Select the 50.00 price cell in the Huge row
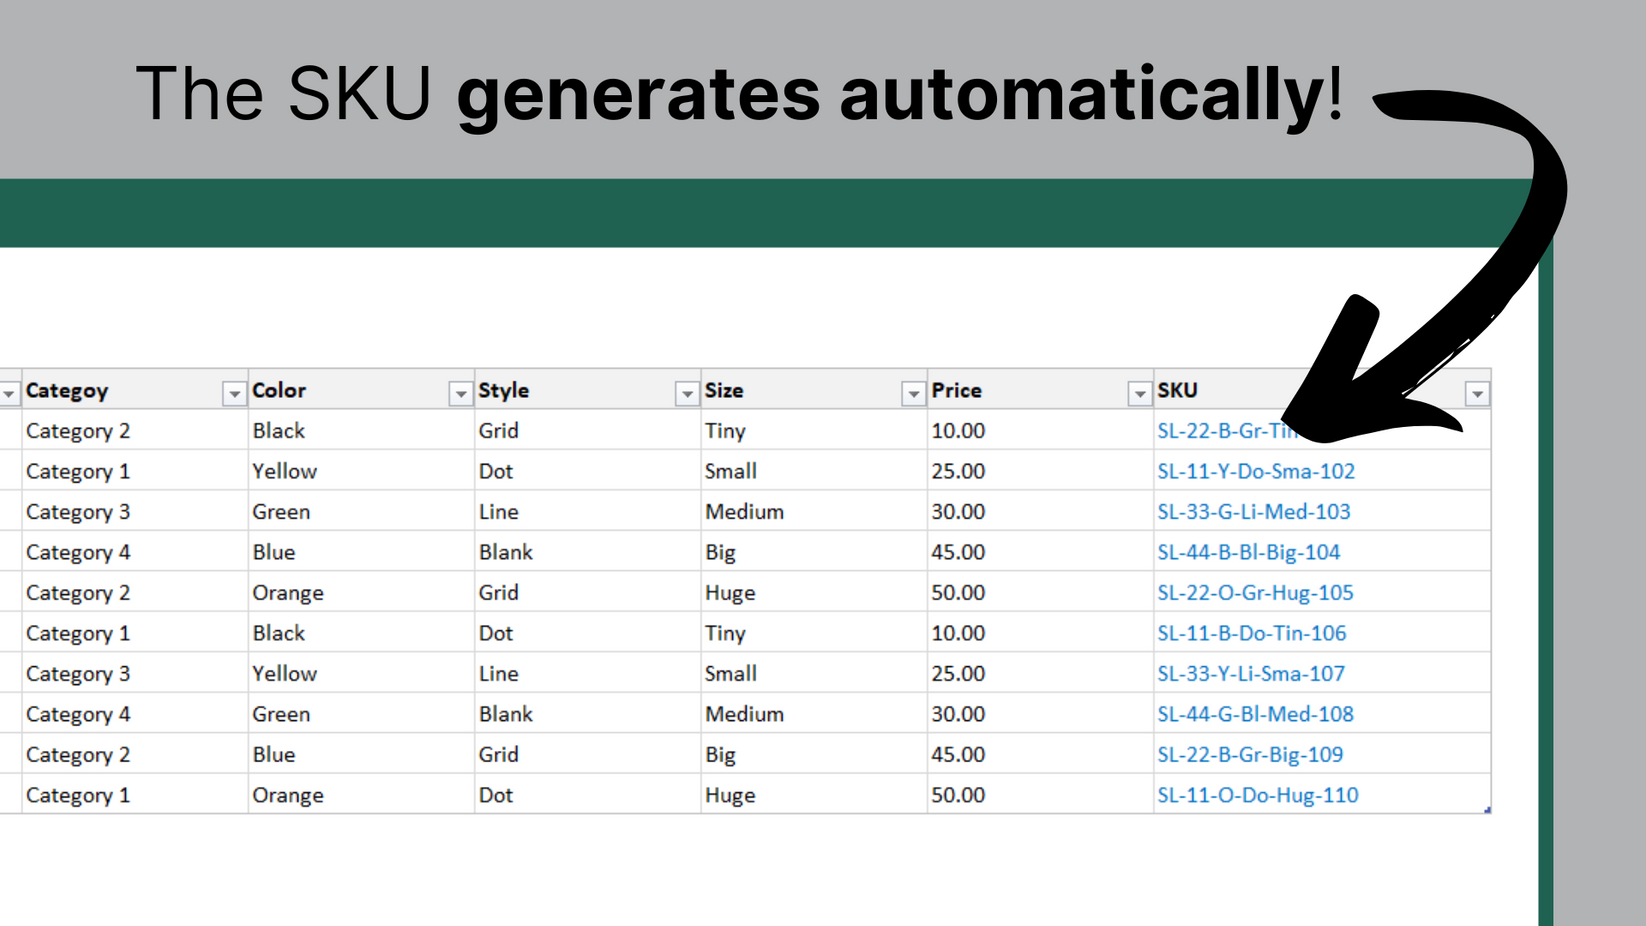 point(959,592)
